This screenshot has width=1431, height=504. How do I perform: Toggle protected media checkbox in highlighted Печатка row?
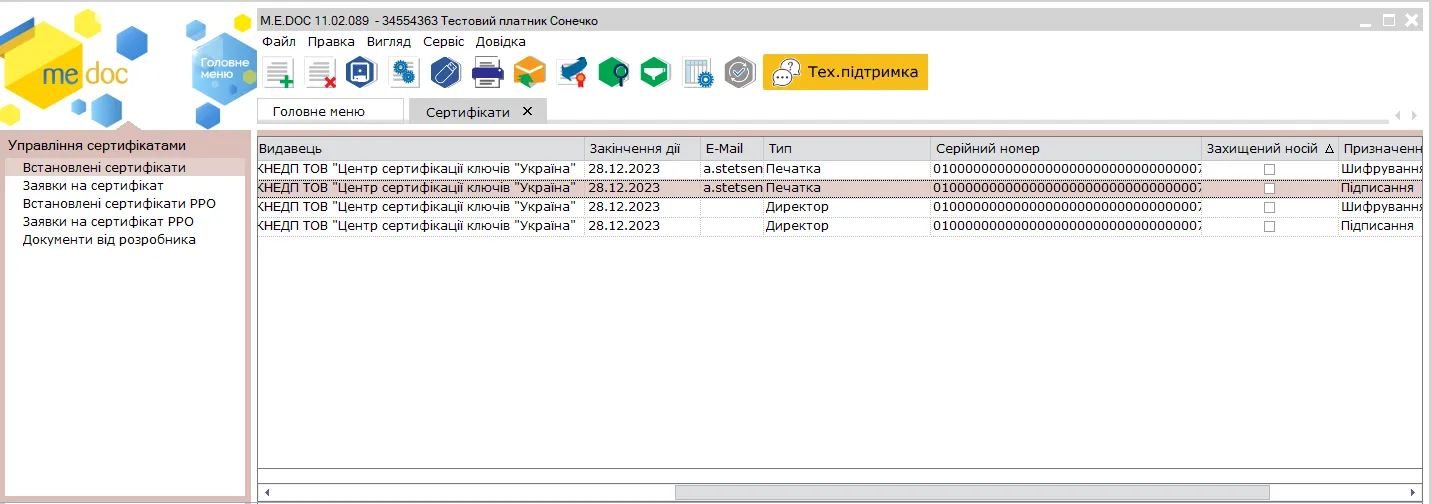click(1269, 188)
